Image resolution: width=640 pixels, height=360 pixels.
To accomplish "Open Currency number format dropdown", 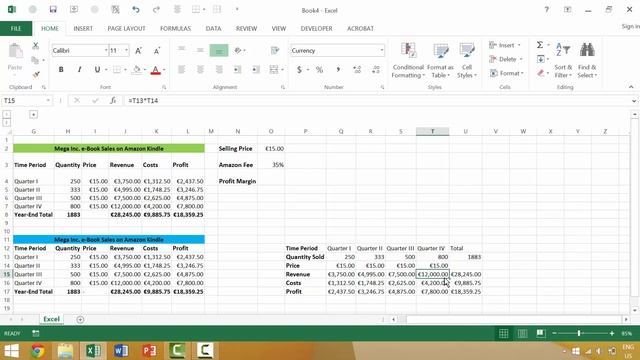I will [382, 51].
